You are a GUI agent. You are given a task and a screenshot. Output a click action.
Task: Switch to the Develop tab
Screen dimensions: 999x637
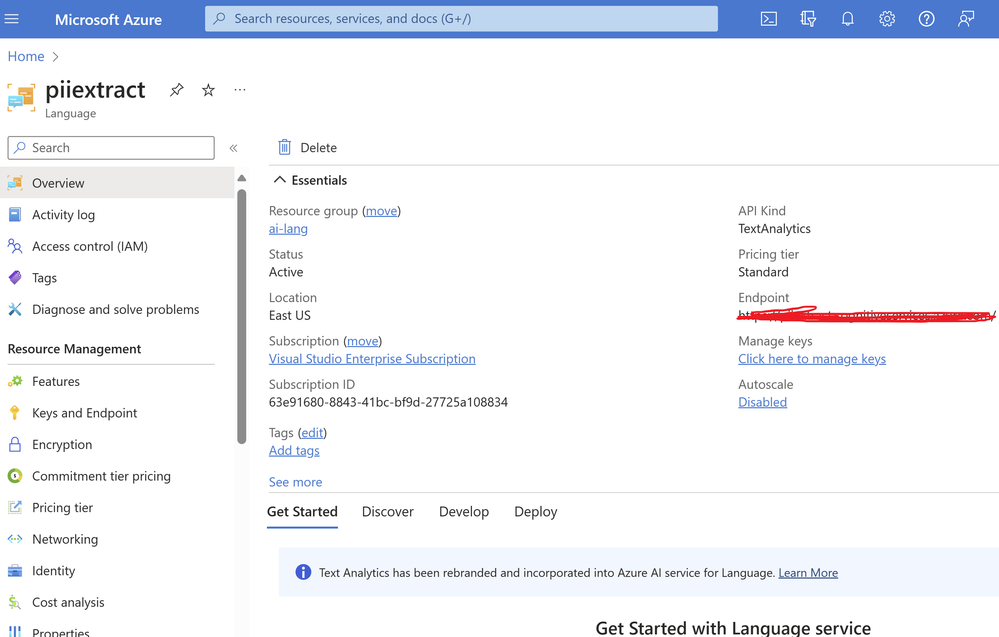pos(464,512)
